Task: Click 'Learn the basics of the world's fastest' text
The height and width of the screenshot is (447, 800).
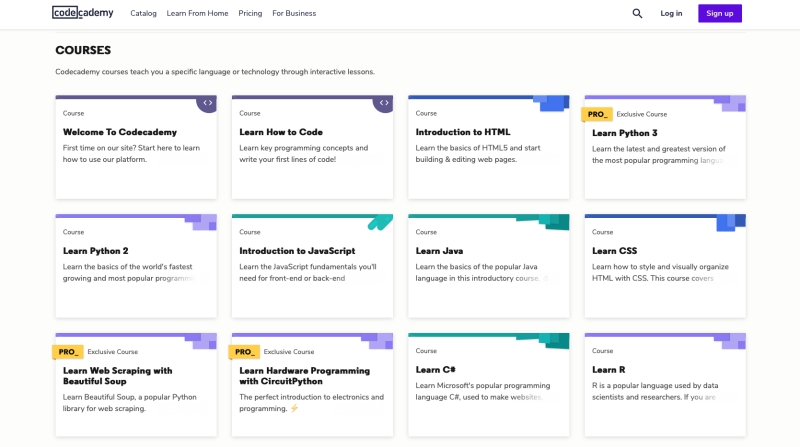Action: click(x=128, y=272)
